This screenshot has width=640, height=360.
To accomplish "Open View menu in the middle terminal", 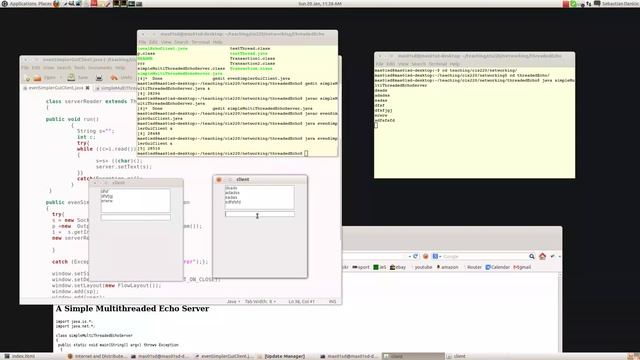I will coord(166,42).
